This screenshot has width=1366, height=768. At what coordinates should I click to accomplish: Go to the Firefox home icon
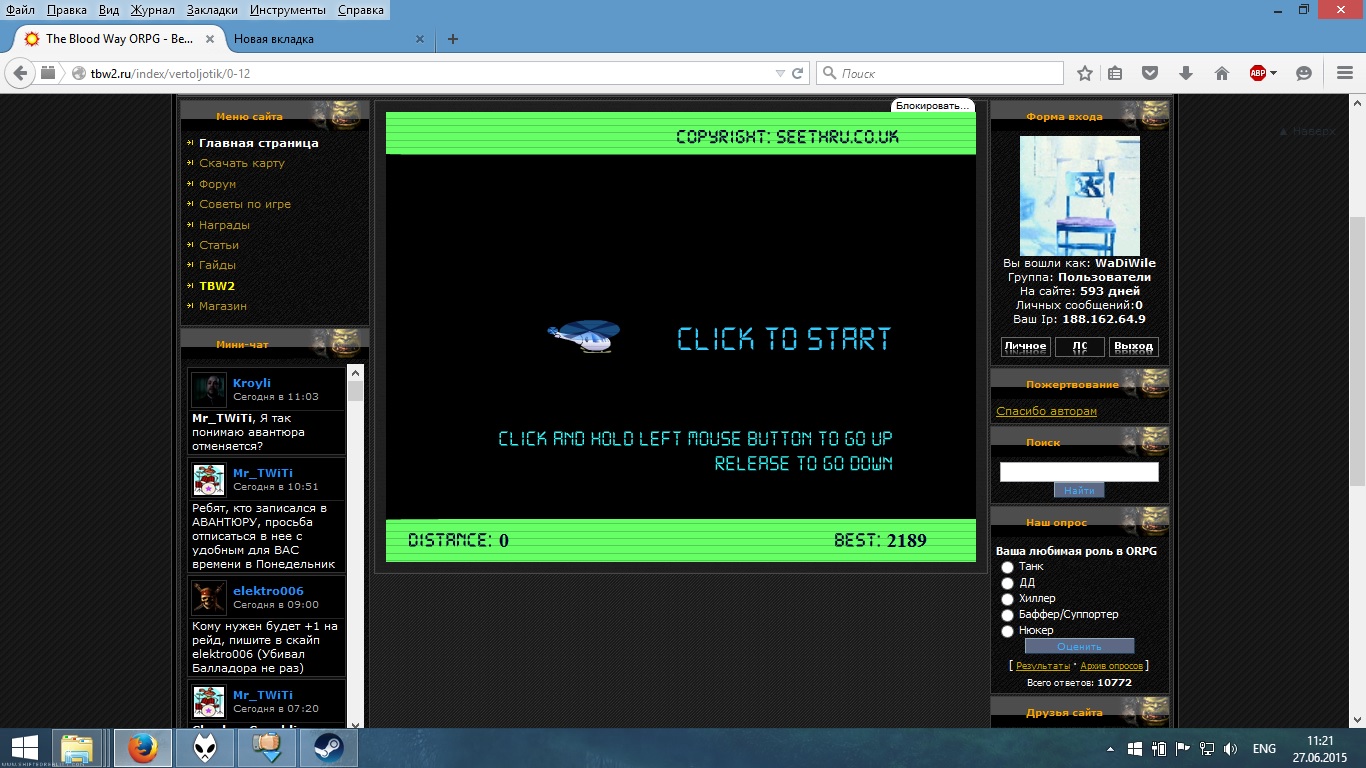point(1221,73)
